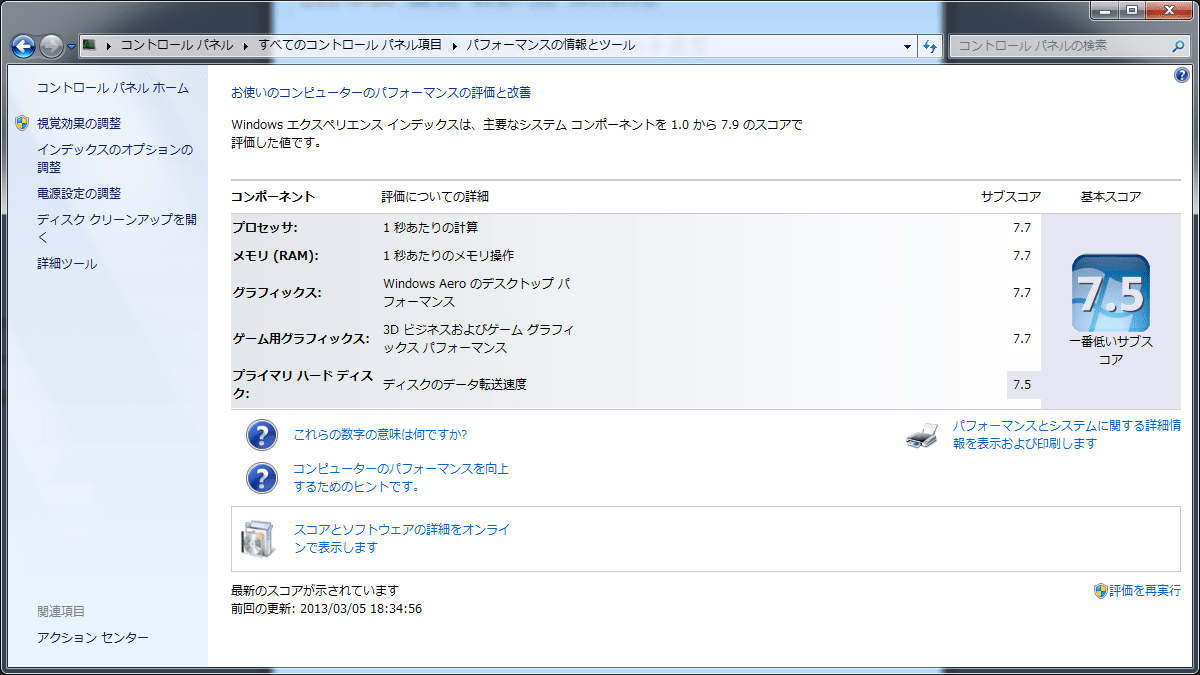Select the プロセッサ: row label
This screenshot has height=675, width=1200.
[x=264, y=228]
